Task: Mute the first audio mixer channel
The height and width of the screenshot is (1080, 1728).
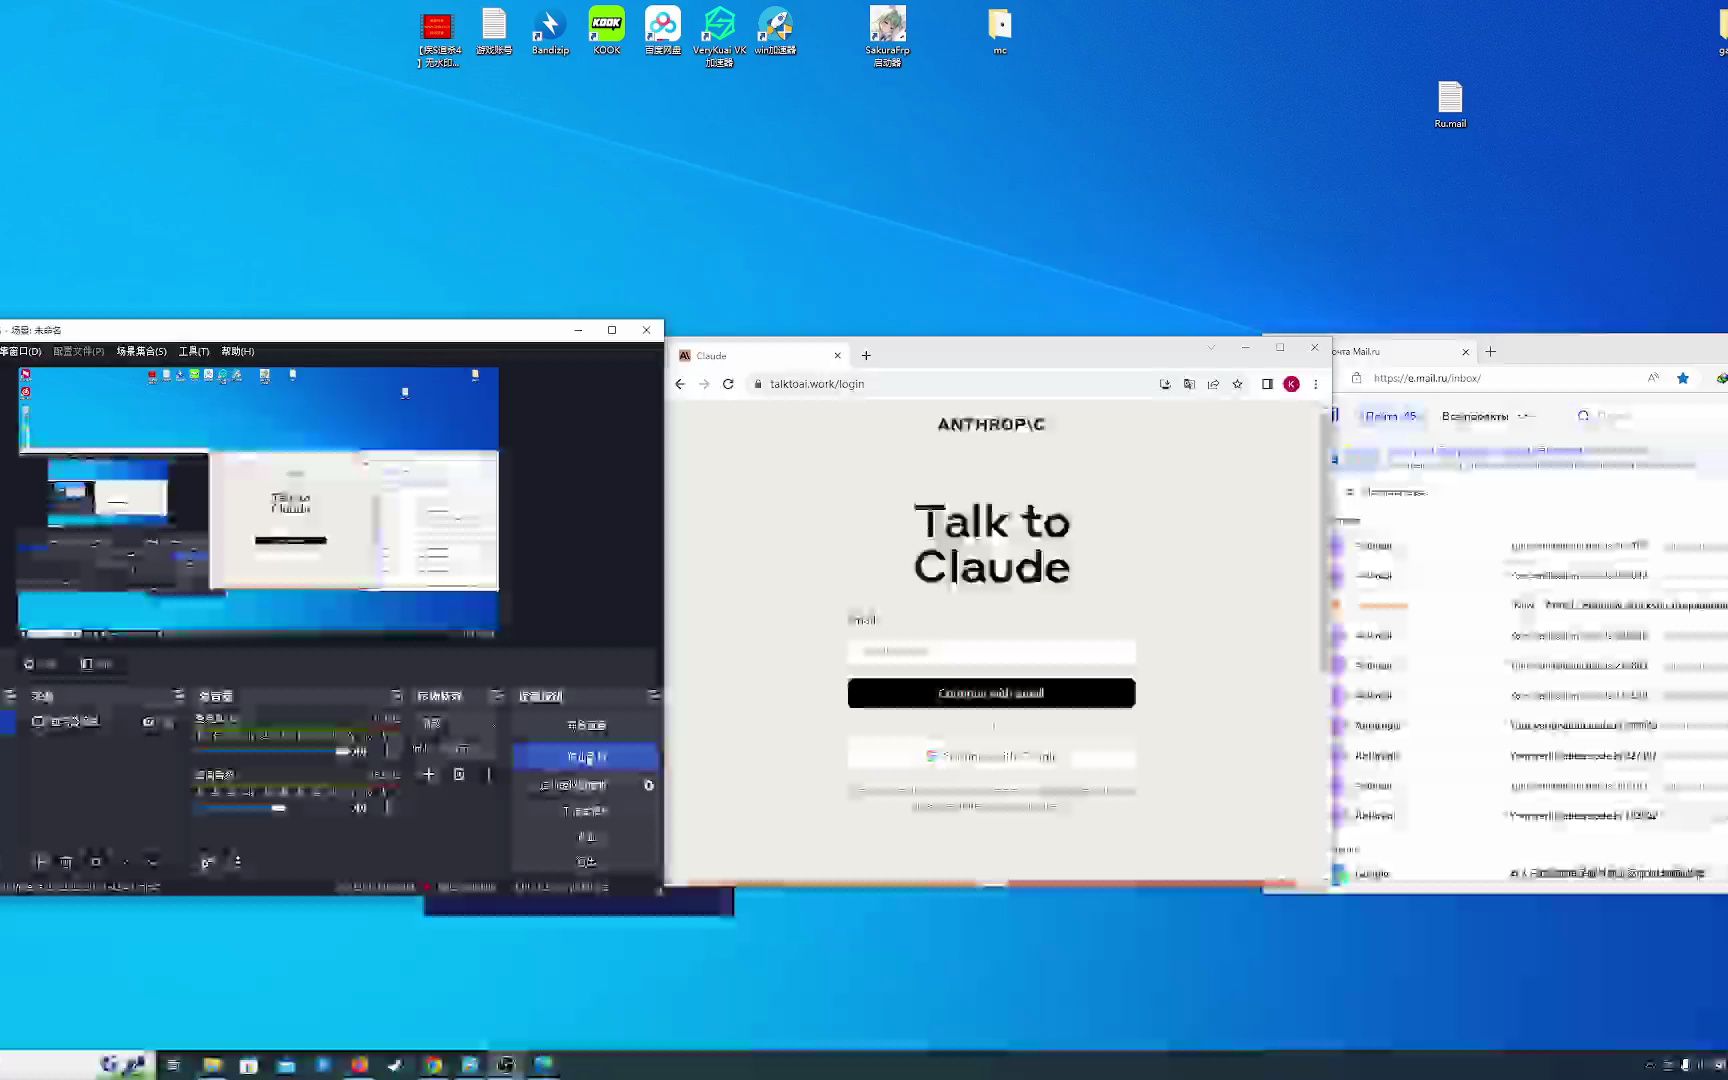Action: coord(359,751)
